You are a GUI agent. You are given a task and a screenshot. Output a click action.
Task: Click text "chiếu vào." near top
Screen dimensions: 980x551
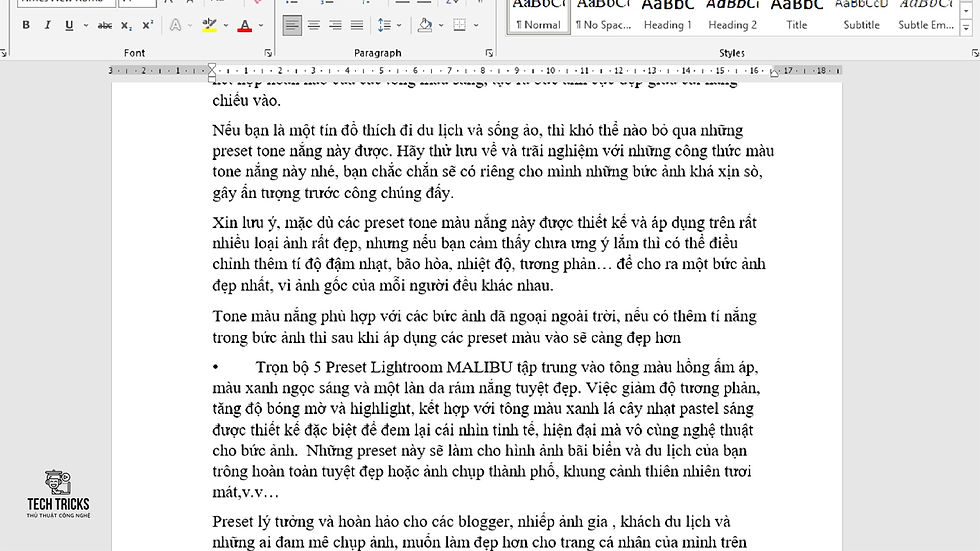tap(247, 101)
